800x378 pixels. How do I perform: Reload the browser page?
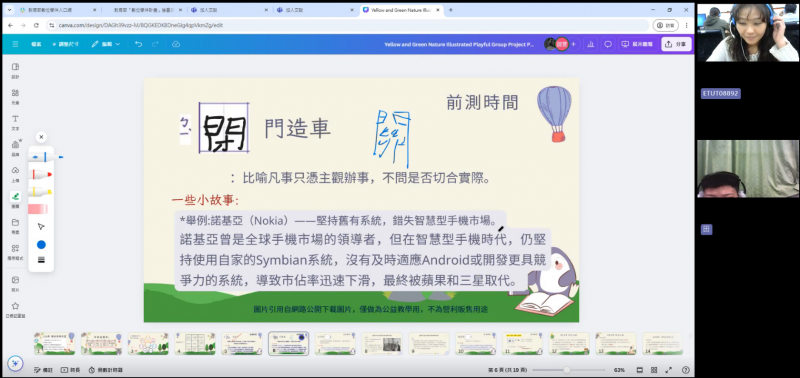[36, 25]
